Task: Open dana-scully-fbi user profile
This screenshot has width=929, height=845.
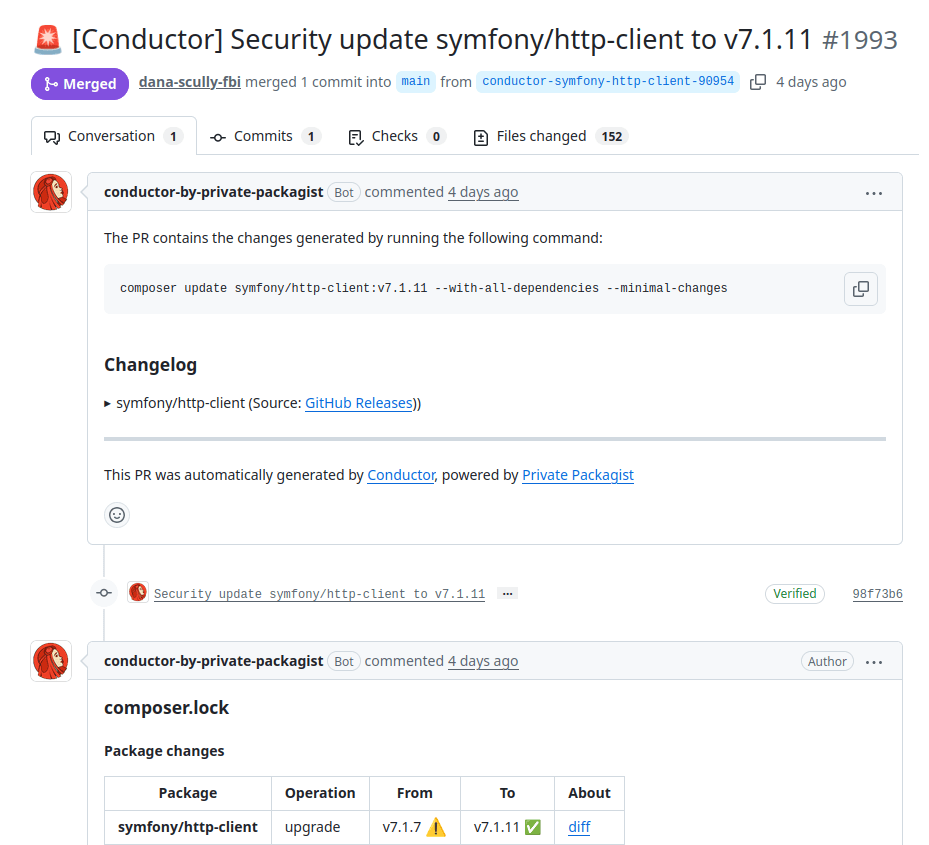Action: pyautogui.click(x=190, y=82)
